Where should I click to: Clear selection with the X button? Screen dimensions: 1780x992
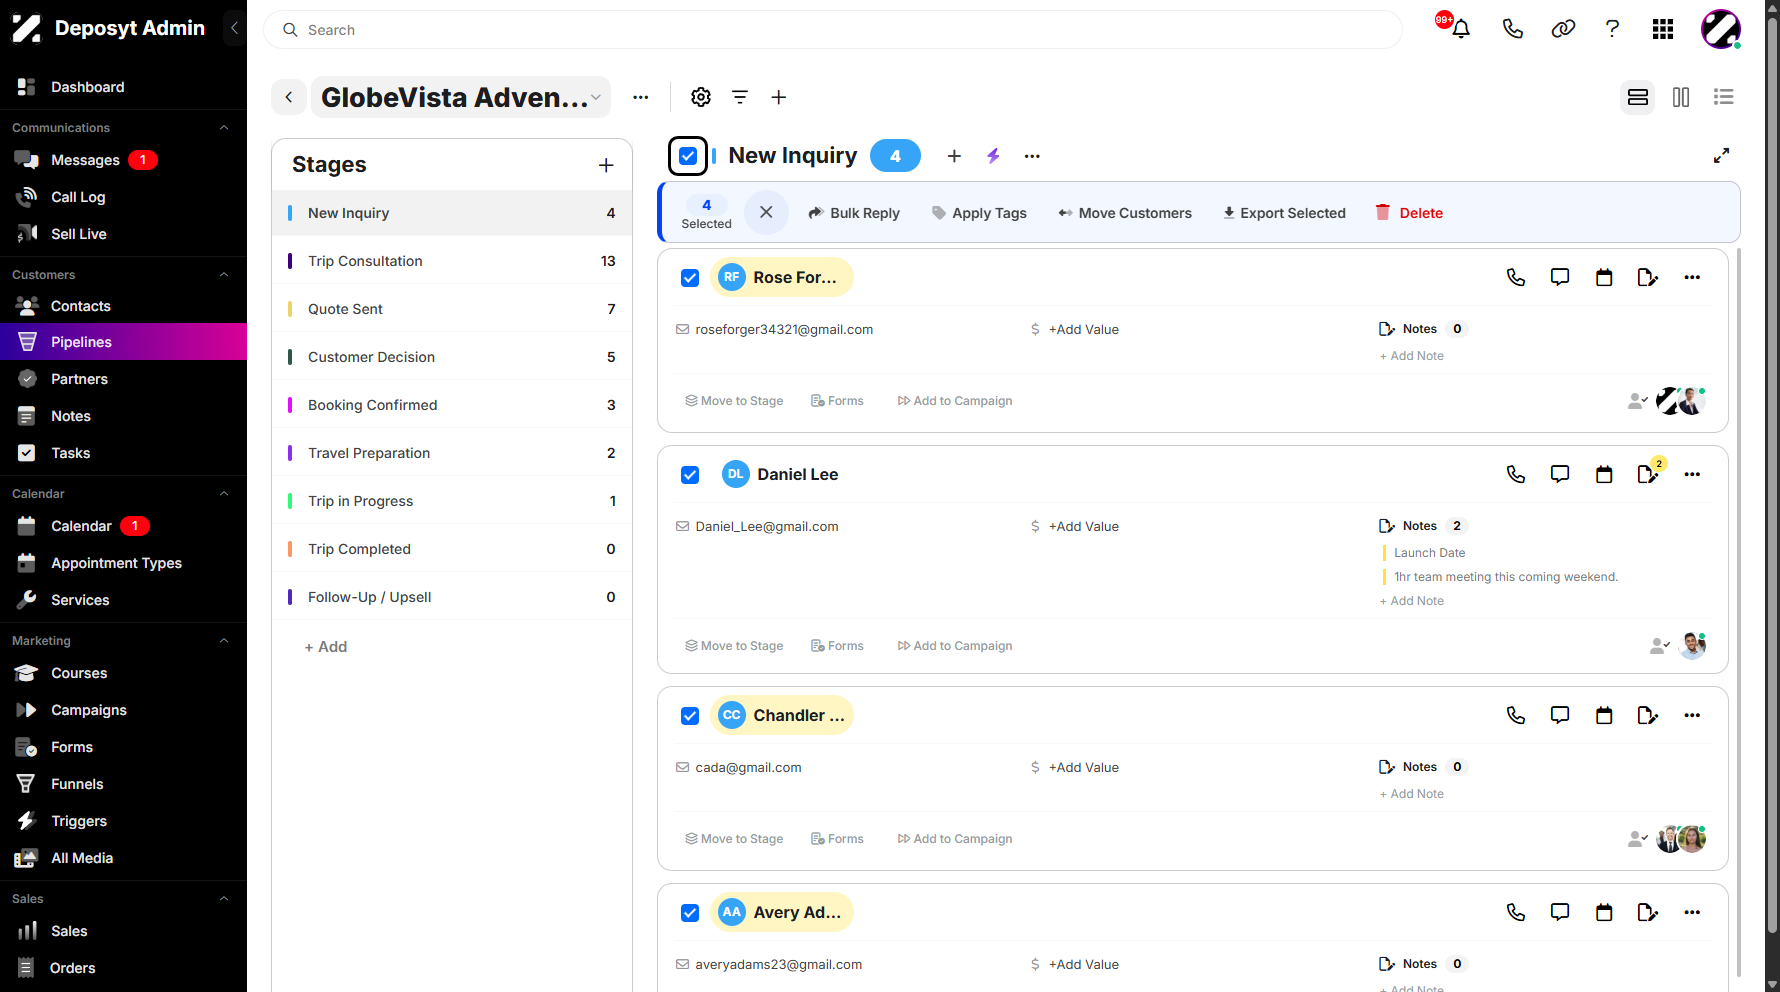point(766,212)
